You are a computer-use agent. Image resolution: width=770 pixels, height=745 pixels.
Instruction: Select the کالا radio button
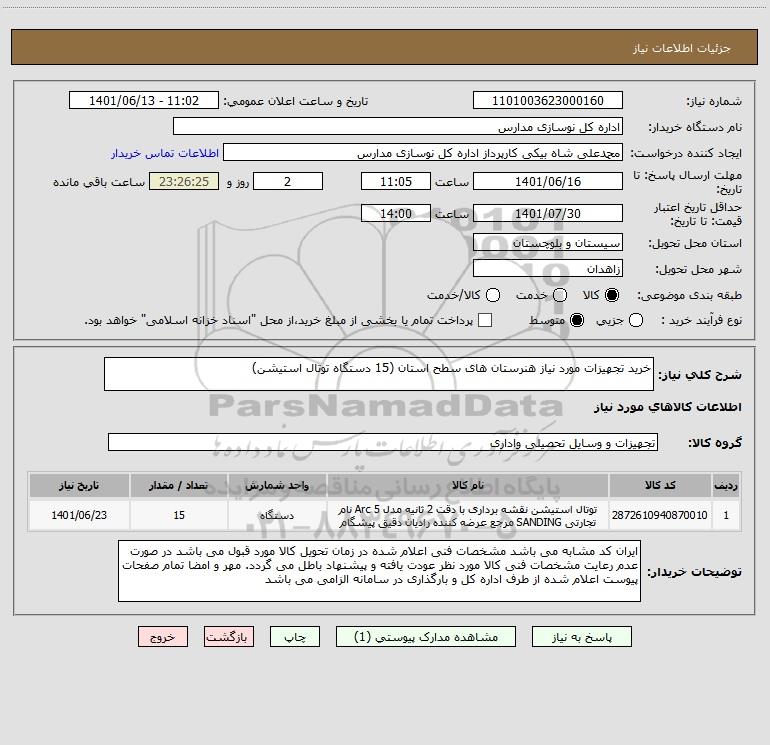pyautogui.click(x=612, y=295)
